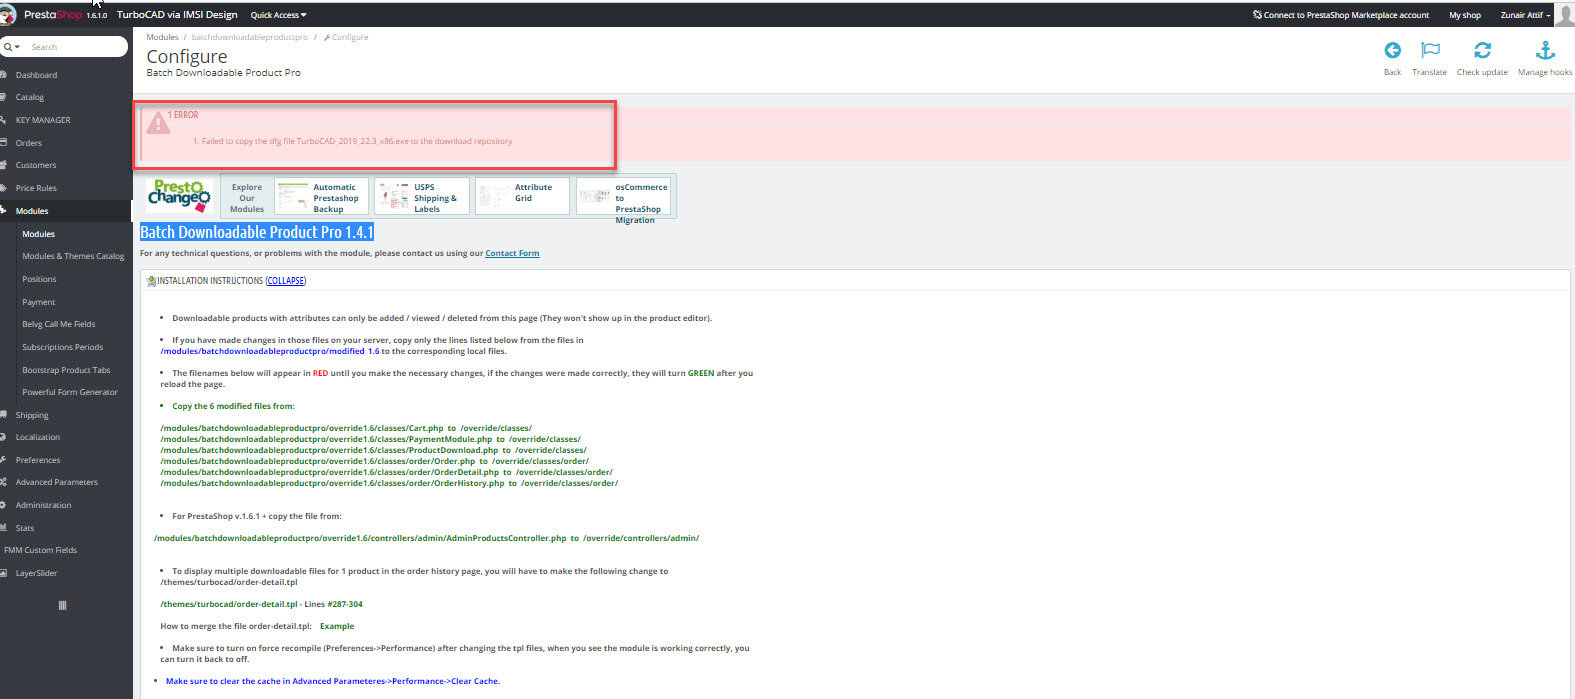Viewport: 1575px width, 699px height.
Task: Open FMM Custom Fields
Action: [40, 550]
